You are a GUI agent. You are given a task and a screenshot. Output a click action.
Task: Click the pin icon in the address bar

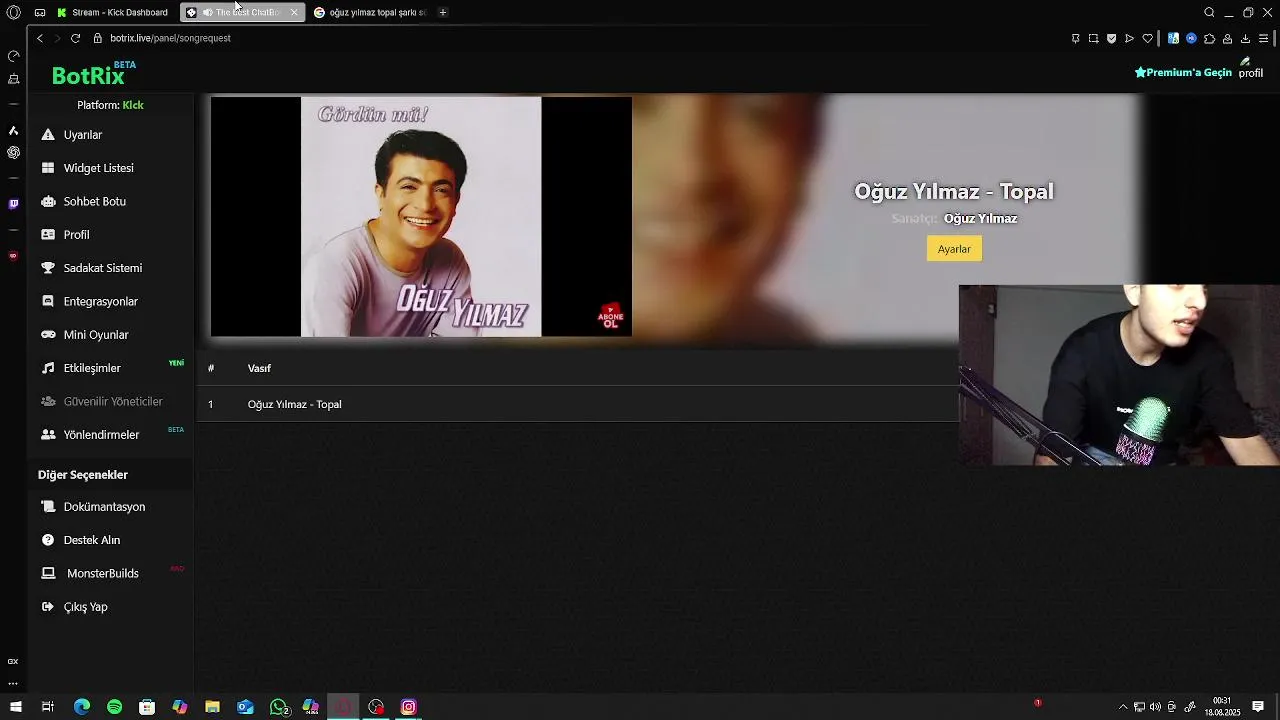coord(1075,38)
